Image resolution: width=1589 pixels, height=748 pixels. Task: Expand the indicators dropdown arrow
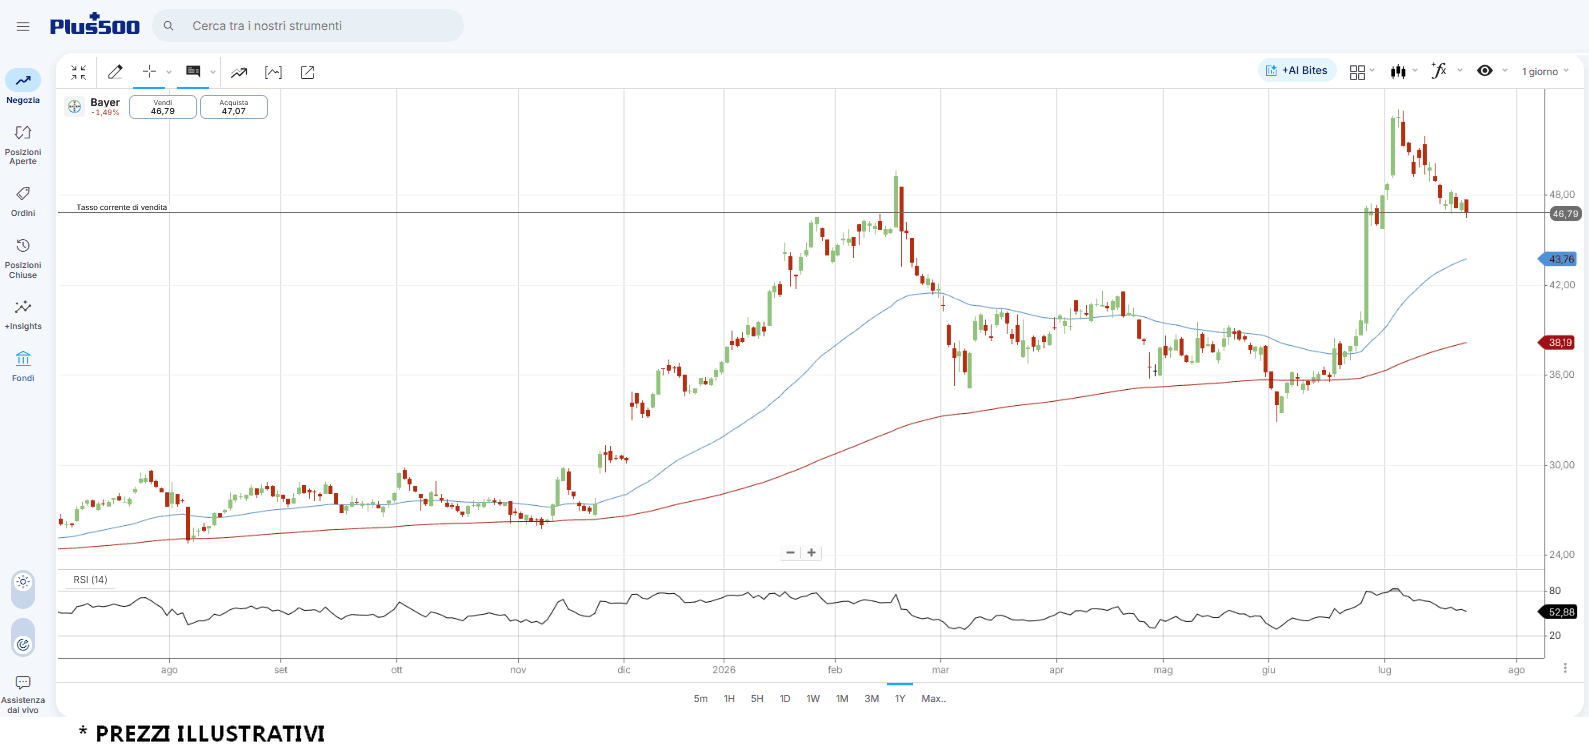click(x=1460, y=71)
